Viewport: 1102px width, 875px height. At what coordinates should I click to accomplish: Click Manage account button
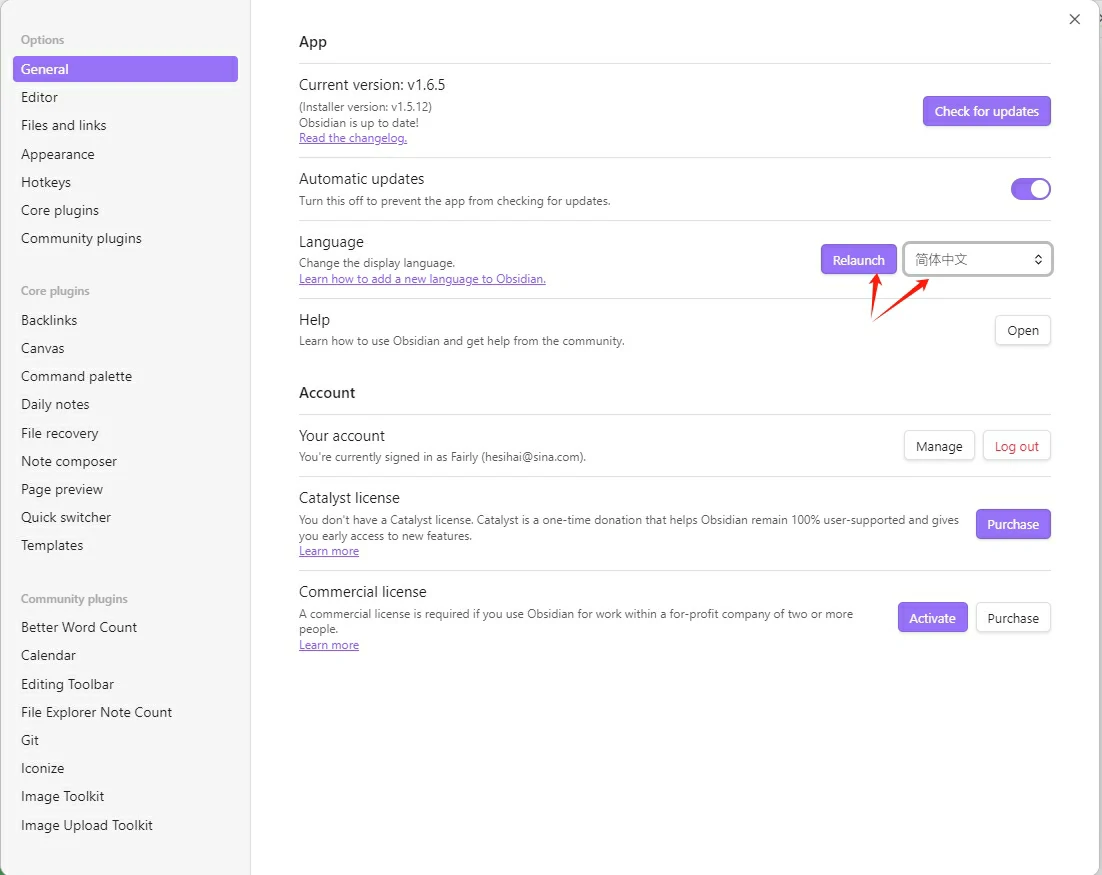point(938,446)
